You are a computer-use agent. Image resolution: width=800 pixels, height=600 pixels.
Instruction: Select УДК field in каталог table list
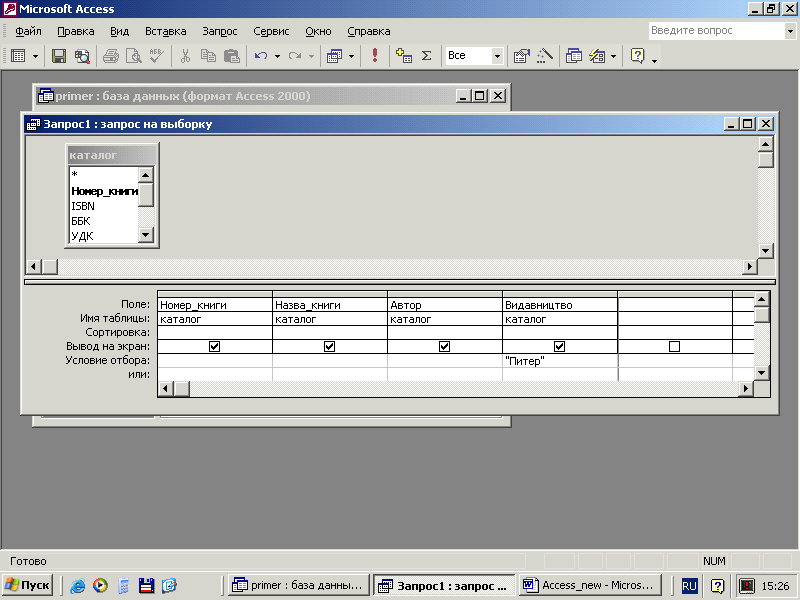pyautogui.click(x=104, y=236)
